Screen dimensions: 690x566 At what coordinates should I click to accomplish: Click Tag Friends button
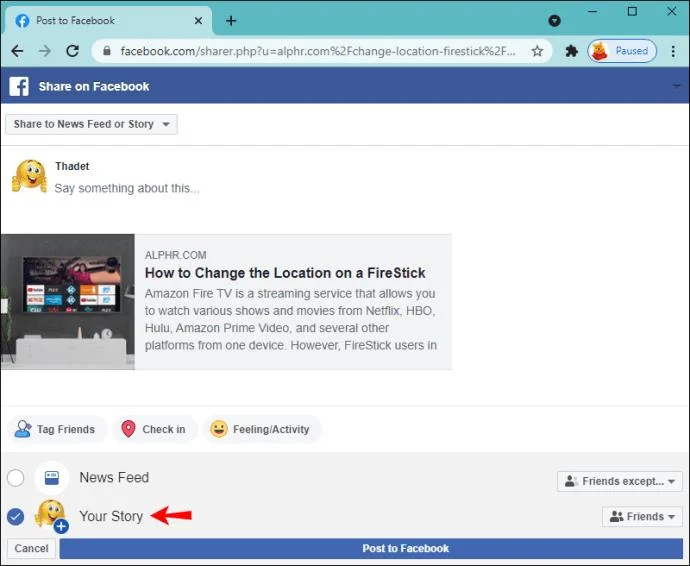(57, 429)
